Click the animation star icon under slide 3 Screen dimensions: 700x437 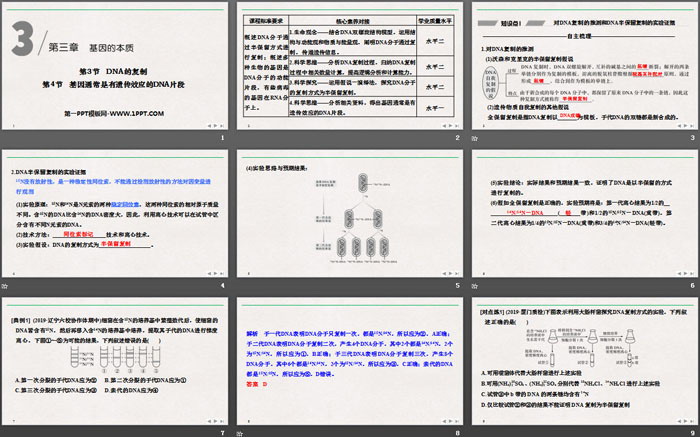[x=475, y=138]
